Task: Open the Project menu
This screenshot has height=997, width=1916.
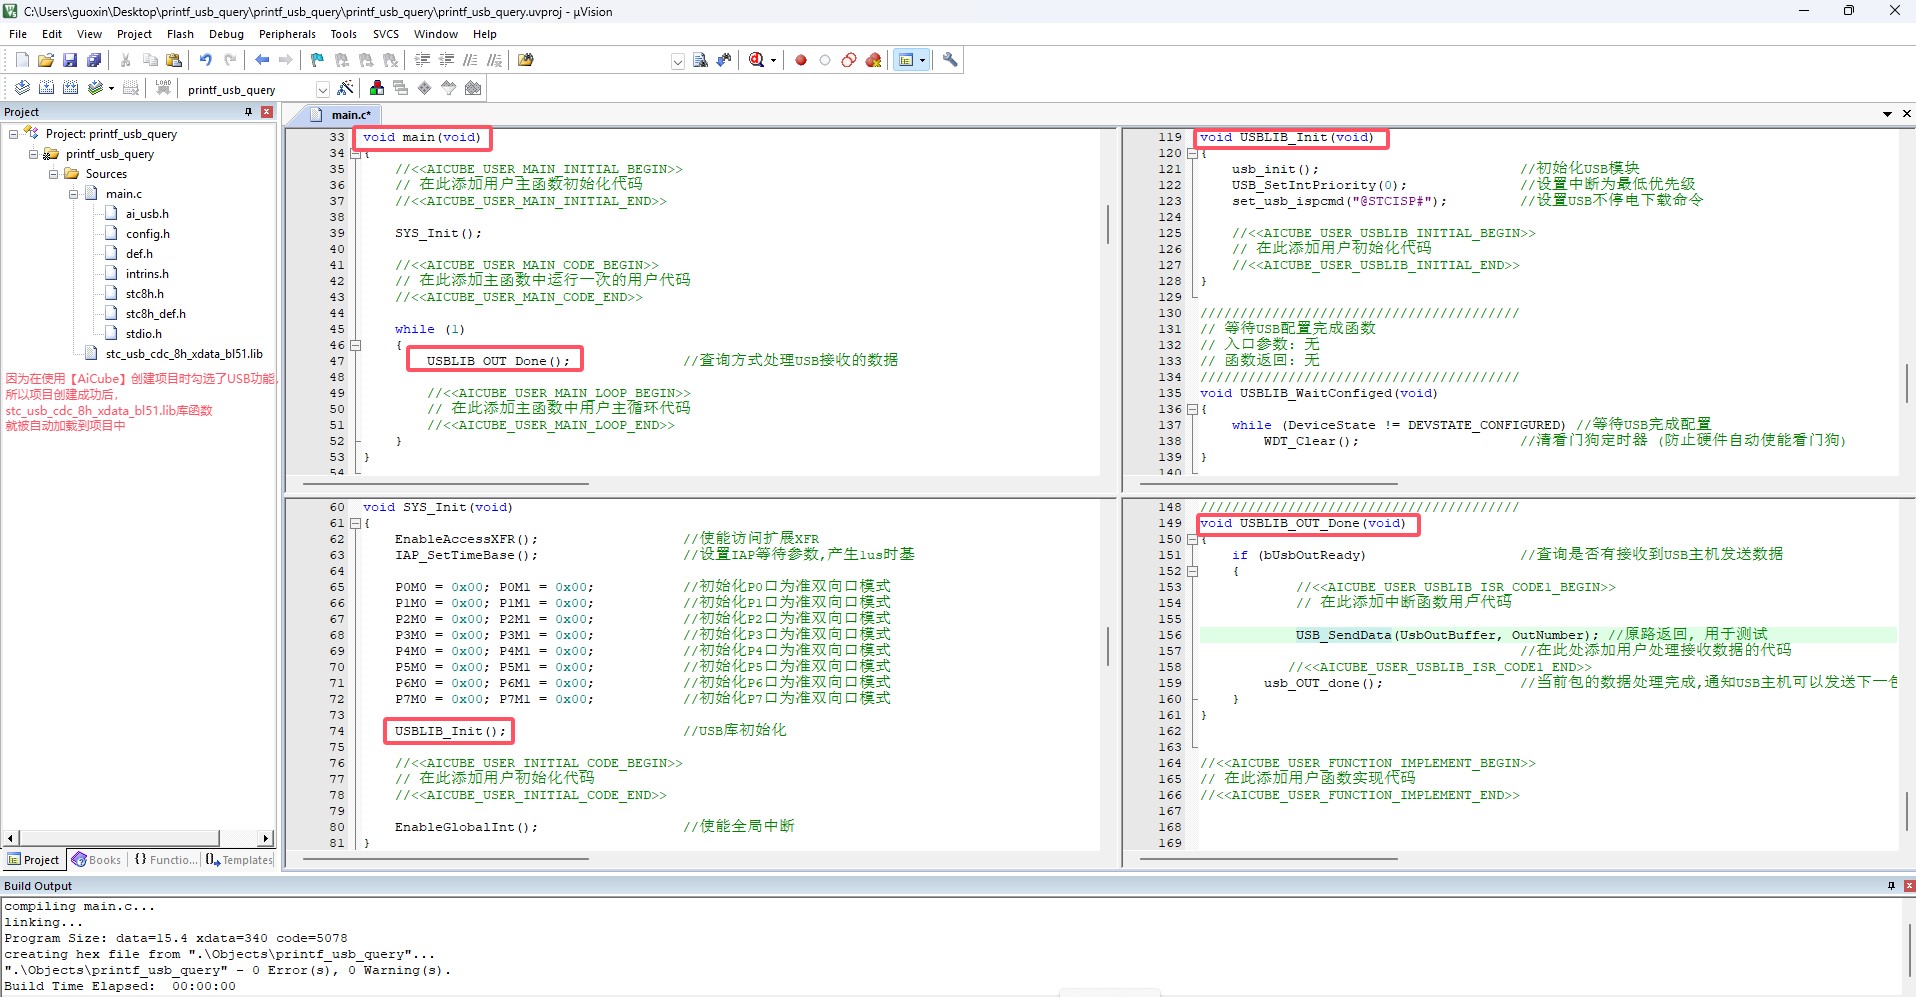Action: [134, 34]
